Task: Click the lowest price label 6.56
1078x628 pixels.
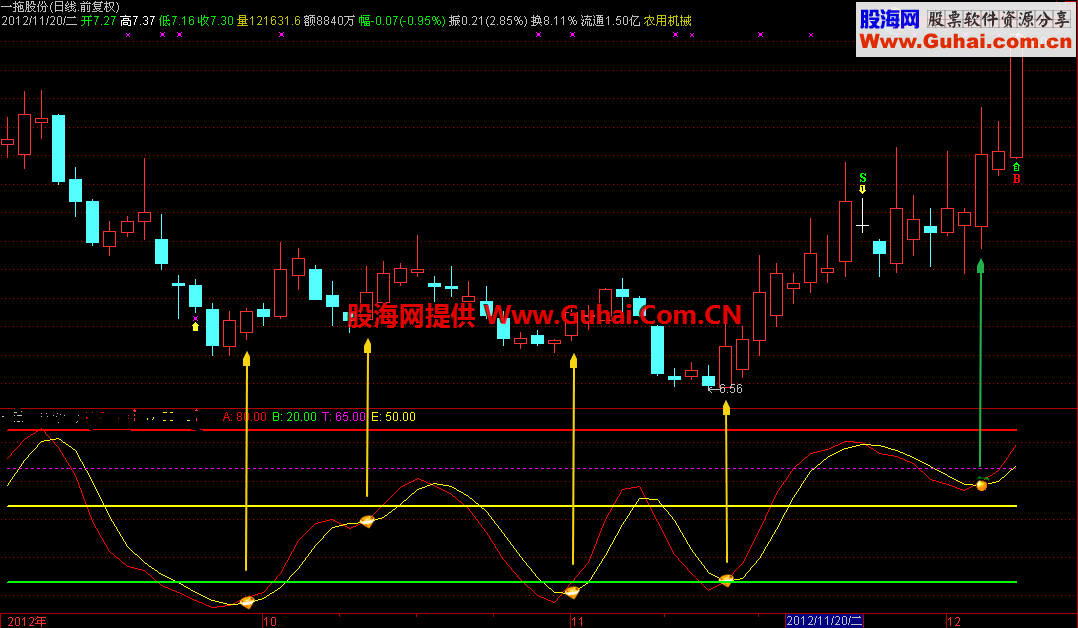Action: pos(730,389)
